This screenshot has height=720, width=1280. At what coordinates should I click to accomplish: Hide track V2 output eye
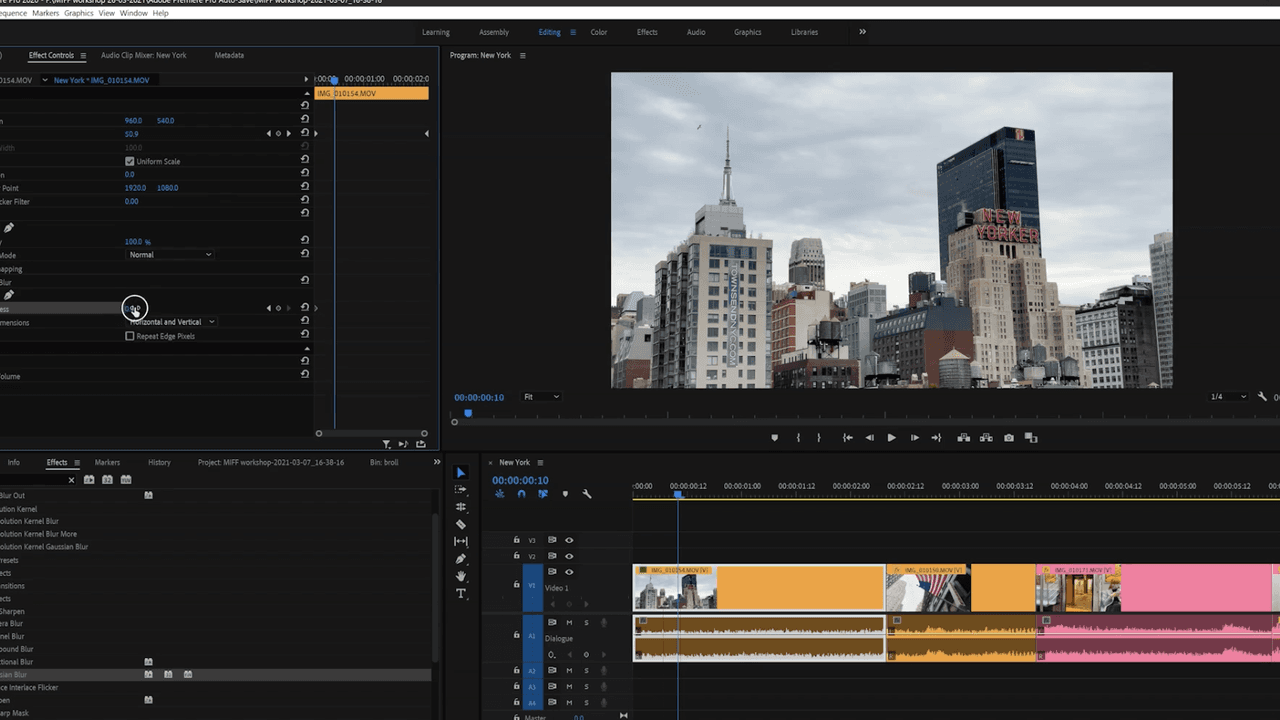tap(569, 556)
